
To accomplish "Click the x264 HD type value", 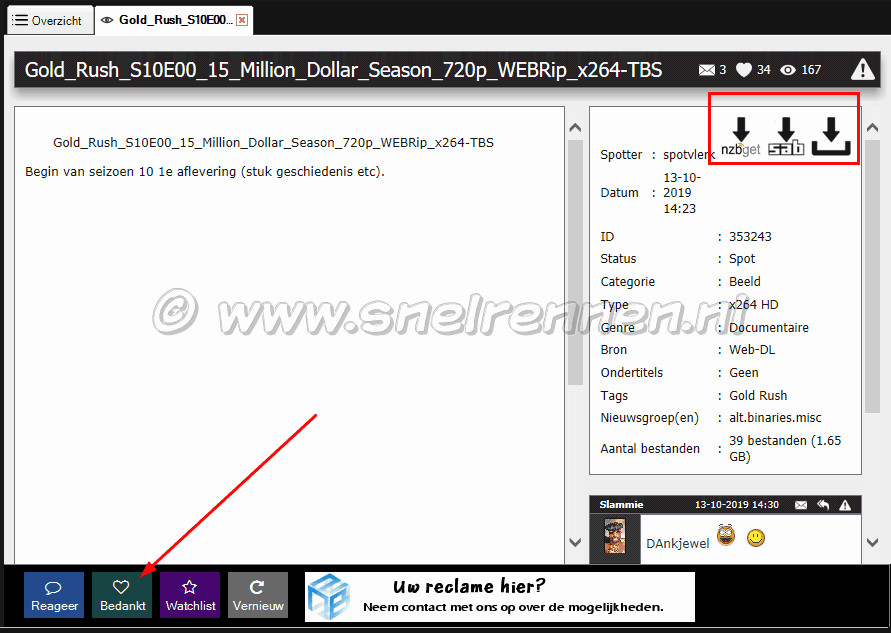I will tap(753, 305).
